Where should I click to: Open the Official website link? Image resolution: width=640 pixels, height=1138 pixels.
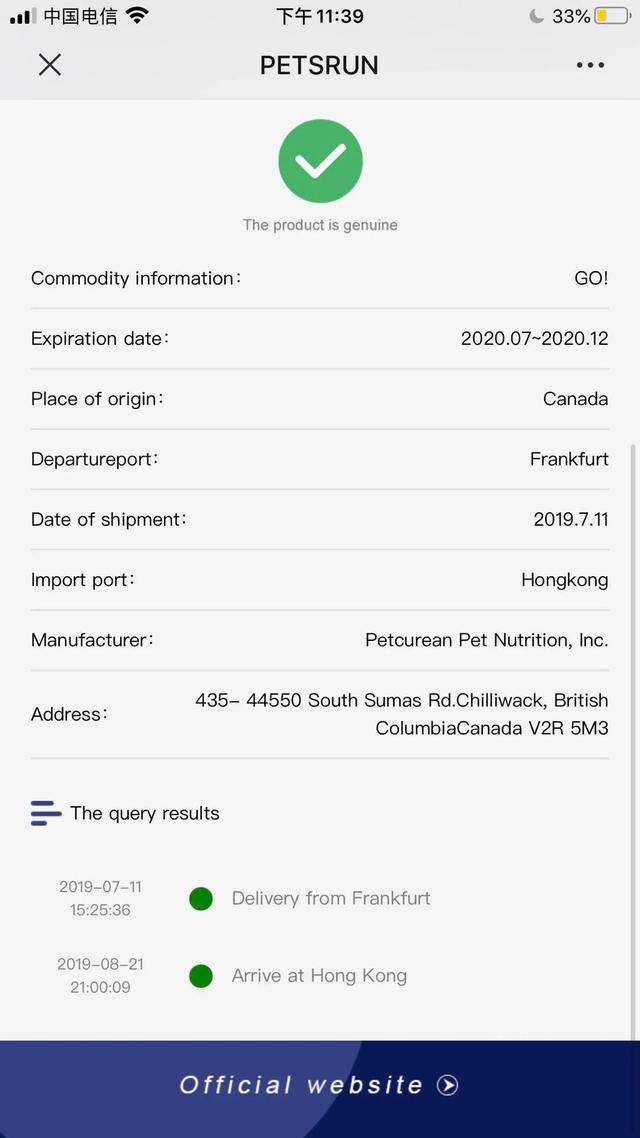[x=301, y=1085]
